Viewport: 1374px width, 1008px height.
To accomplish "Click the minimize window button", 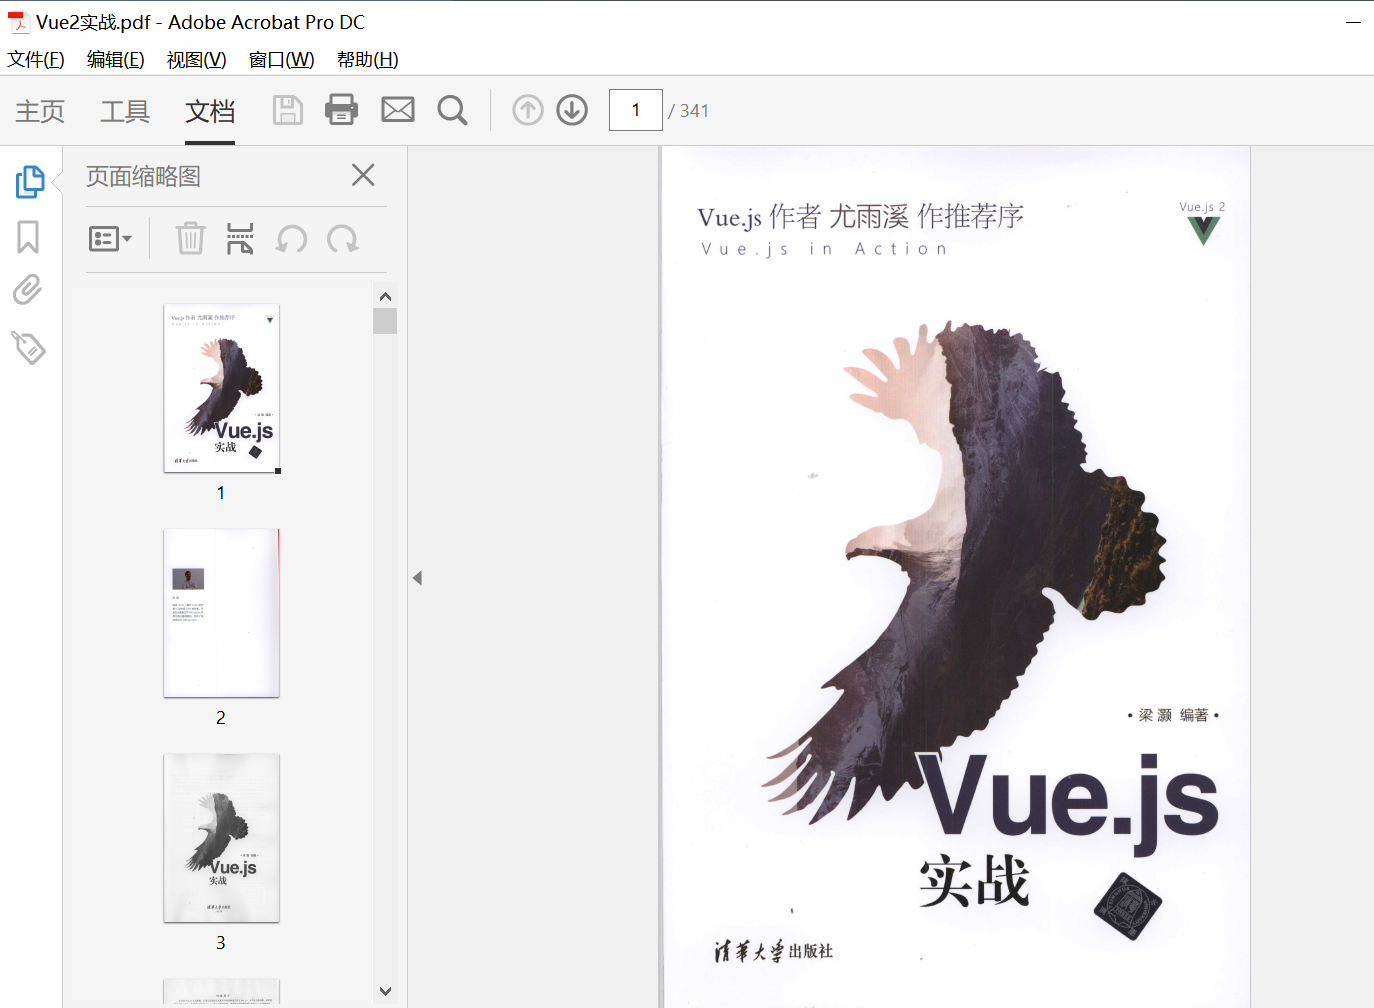I will [x=1353, y=22].
